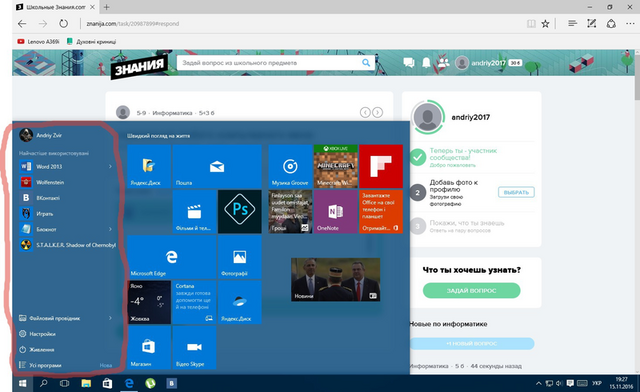Expand the Word 2013 jump list arrow
The height and width of the screenshot is (392, 640).
point(110,166)
